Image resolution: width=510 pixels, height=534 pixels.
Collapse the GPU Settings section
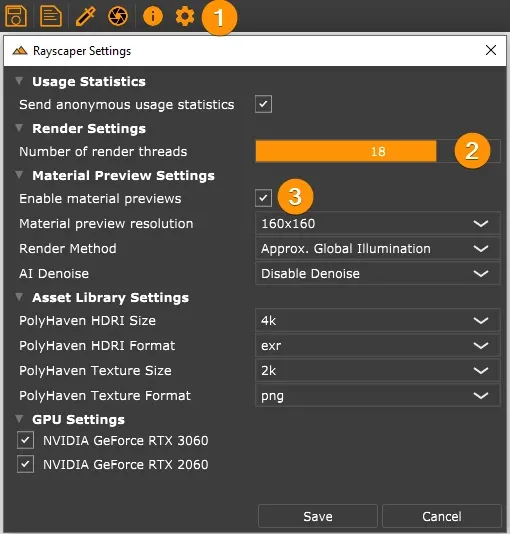tap(19, 419)
